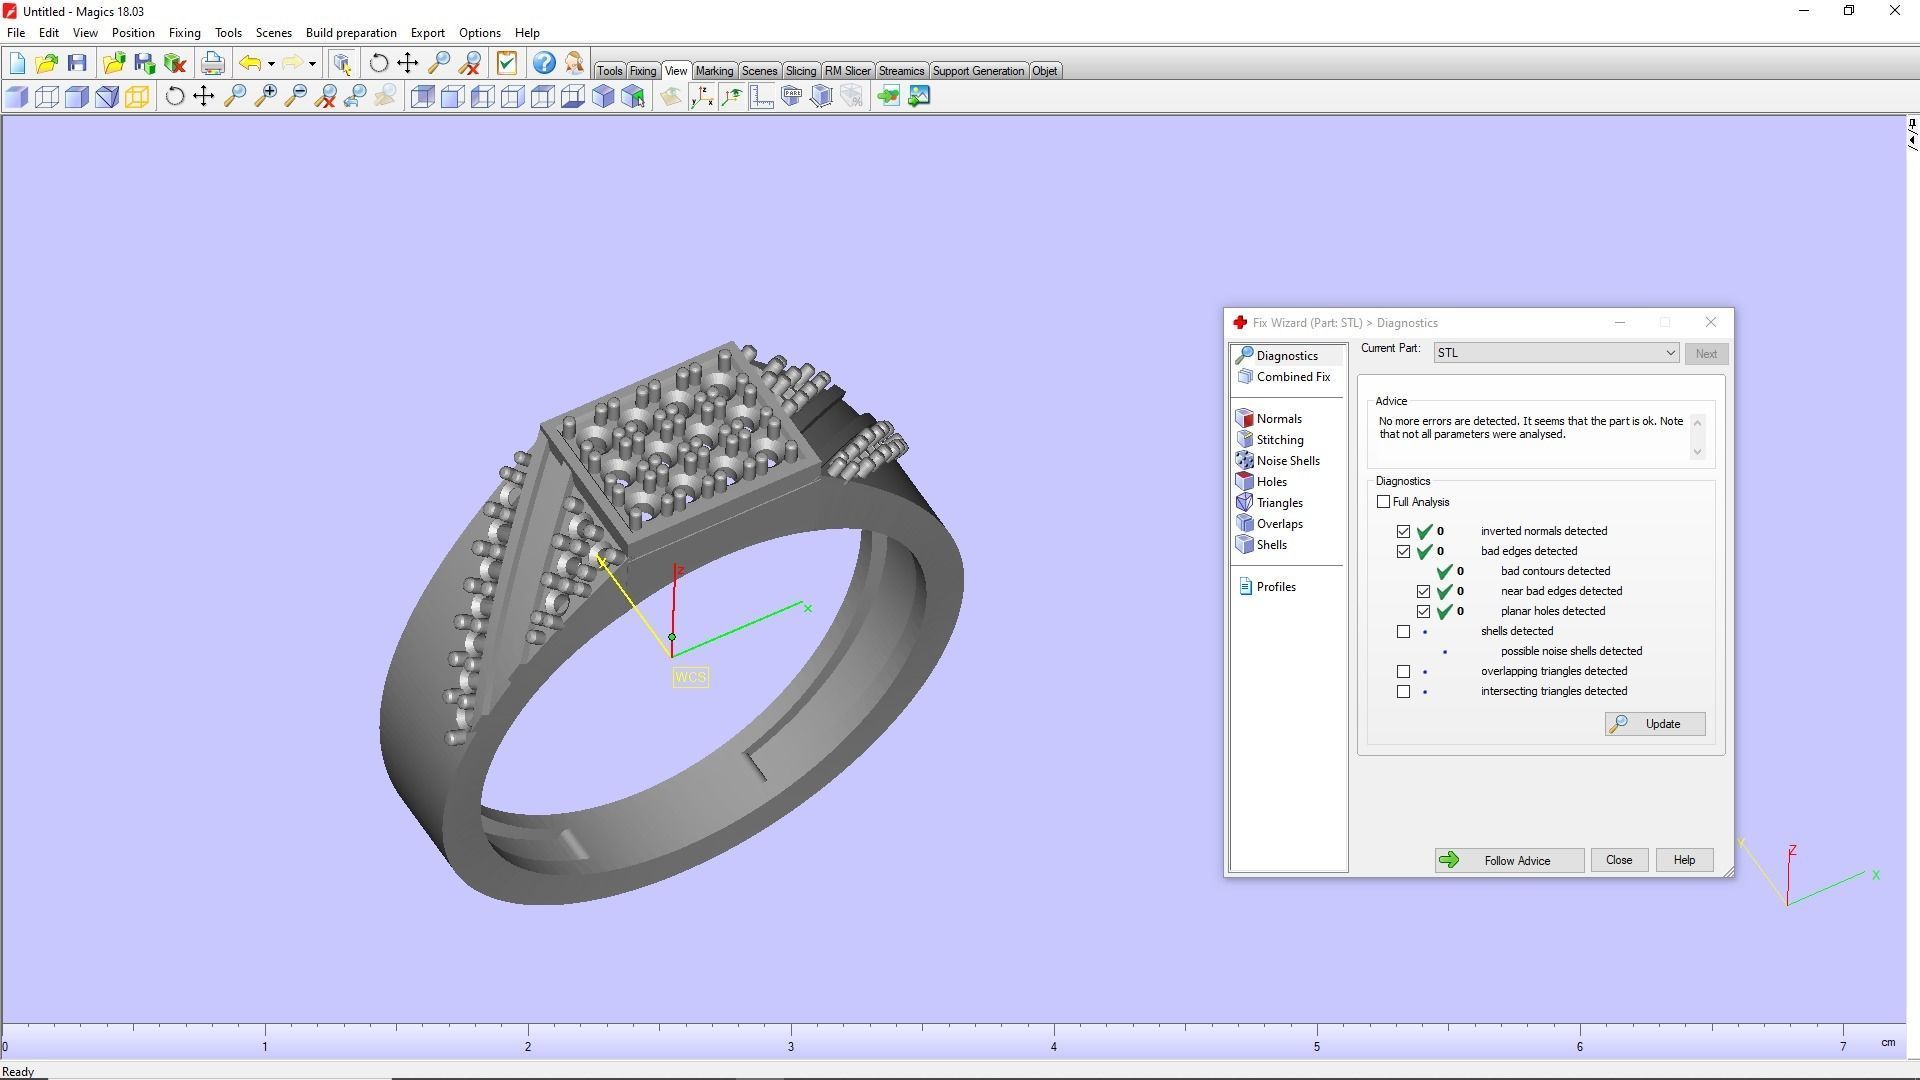
Task: Enable shells detected checkbox
Action: (x=1404, y=632)
